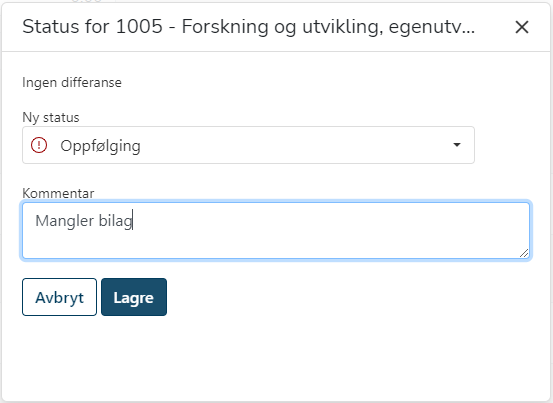Screen dimensions: 553x403
Task: Place cursor on the word bilag
Action: pos(115,221)
